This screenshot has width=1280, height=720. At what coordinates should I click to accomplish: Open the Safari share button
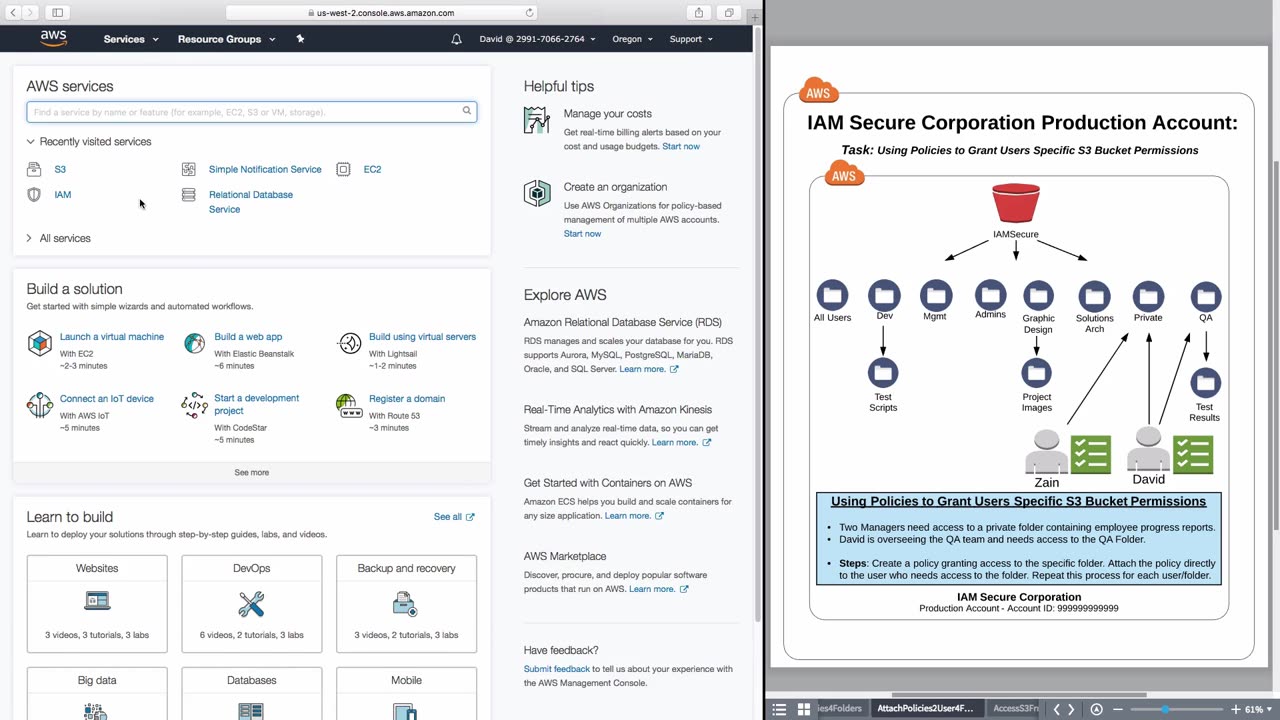click(699, 13)
